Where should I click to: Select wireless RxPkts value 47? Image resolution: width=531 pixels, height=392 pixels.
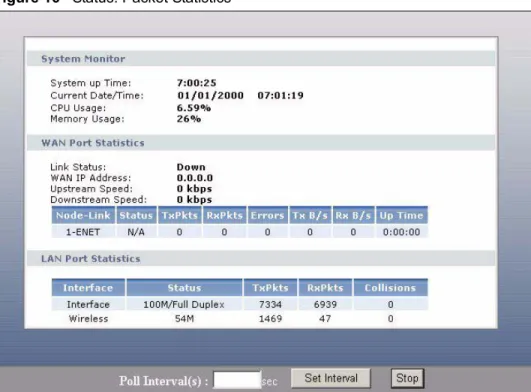(x=325, y=319)
